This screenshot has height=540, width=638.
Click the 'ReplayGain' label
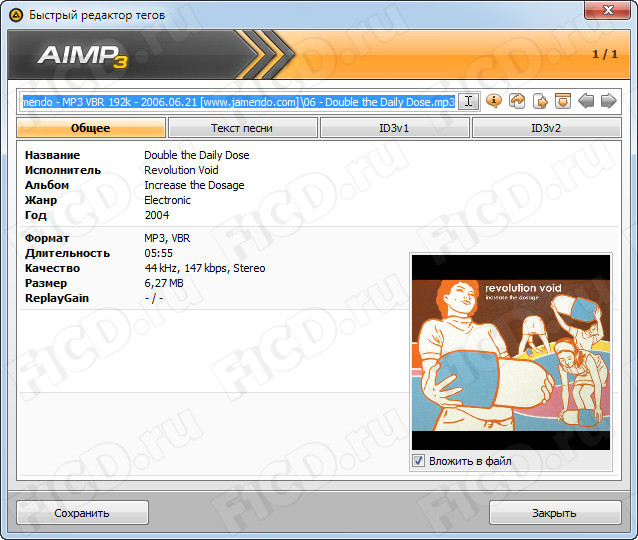[57, 298]
